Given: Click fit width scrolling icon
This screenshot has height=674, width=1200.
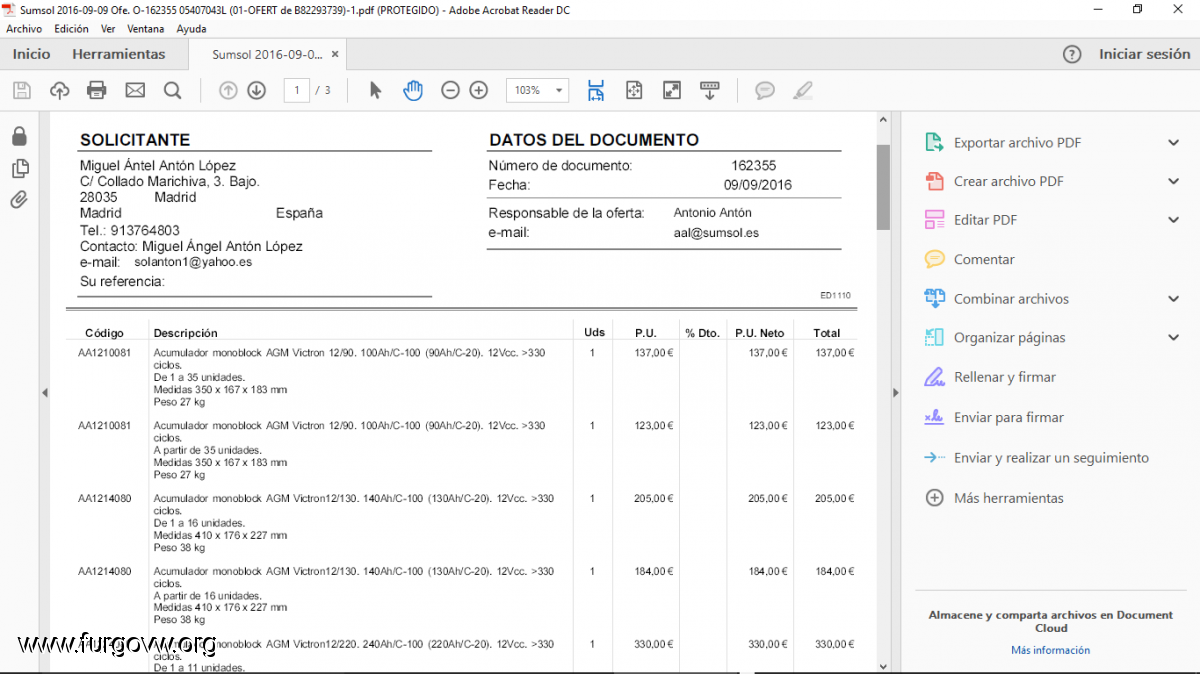Looking at the screenshot, I should (596, 91).
